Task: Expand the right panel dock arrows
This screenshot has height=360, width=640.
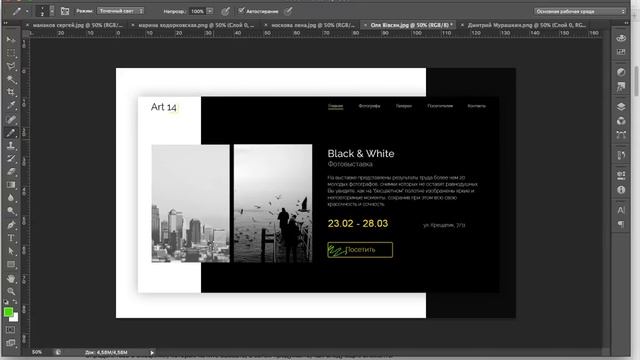Action: 626,24
